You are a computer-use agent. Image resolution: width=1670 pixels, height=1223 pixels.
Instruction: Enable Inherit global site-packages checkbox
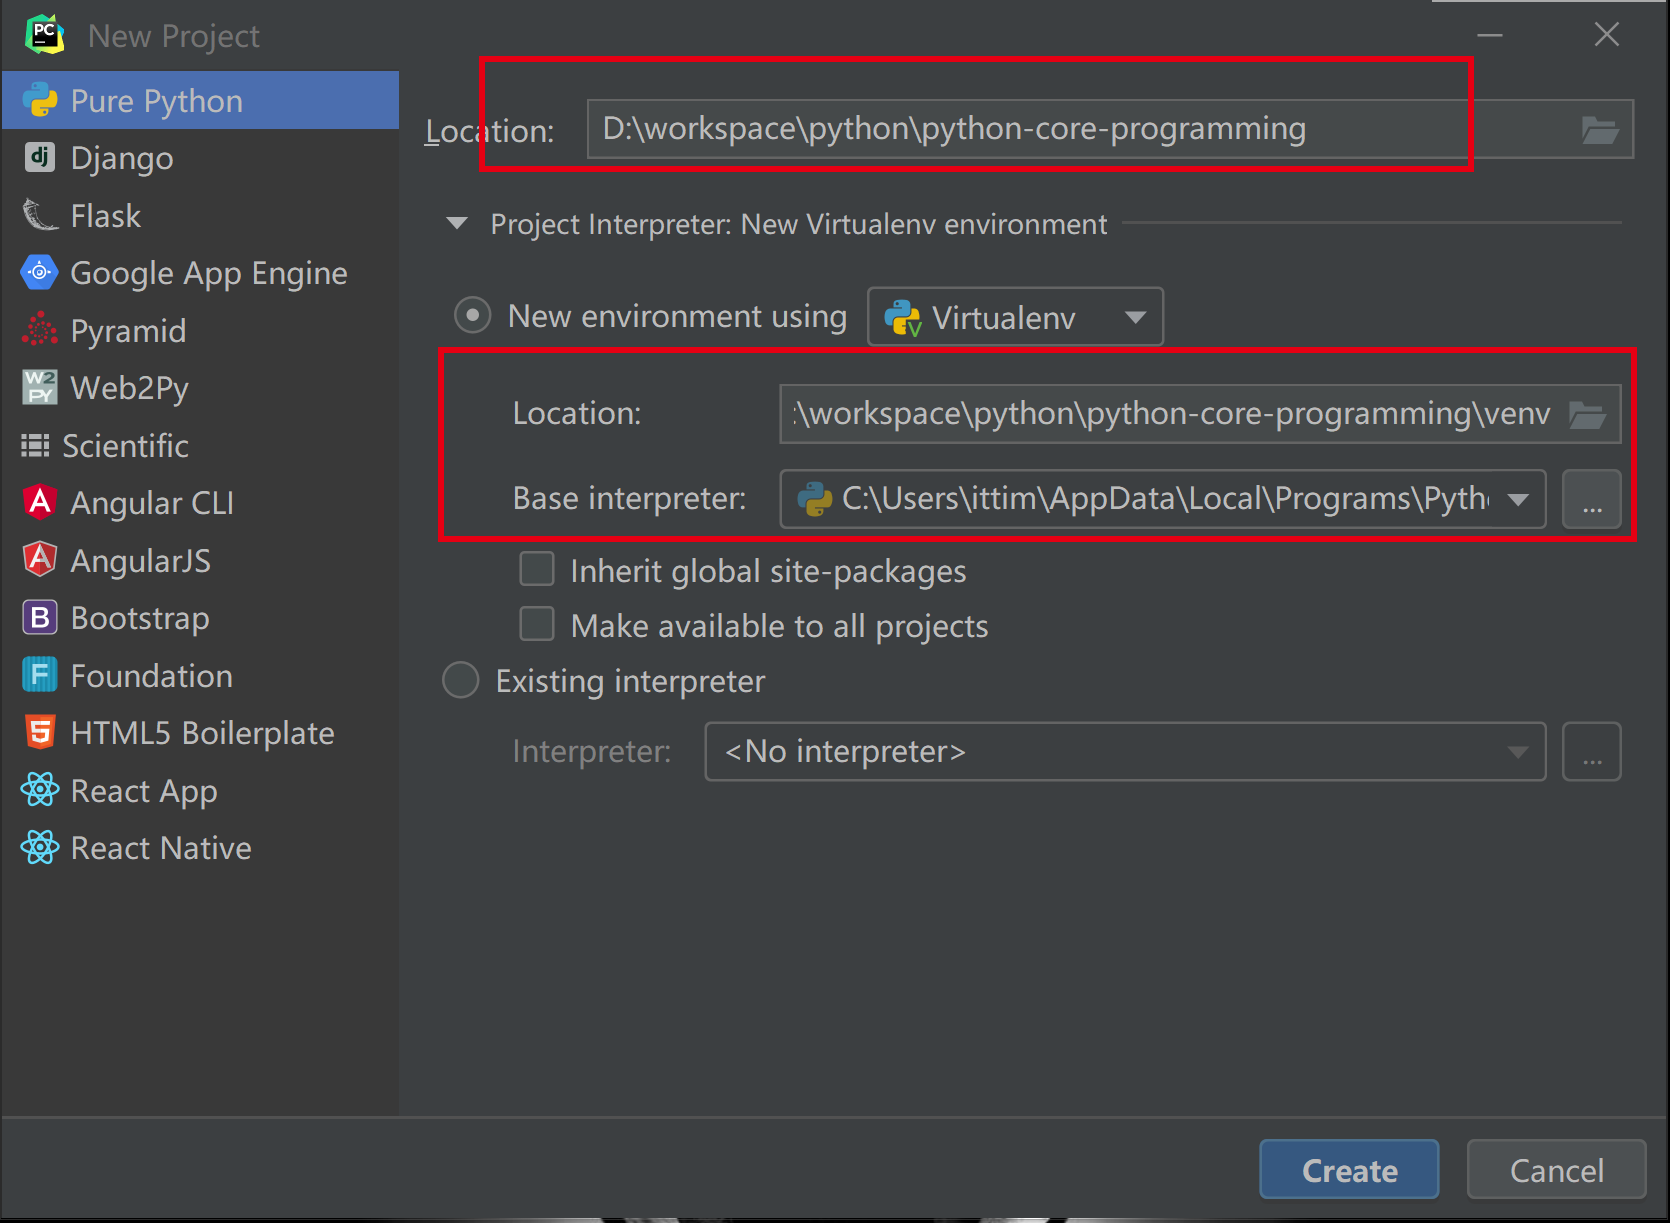click(x=537, y=569)
